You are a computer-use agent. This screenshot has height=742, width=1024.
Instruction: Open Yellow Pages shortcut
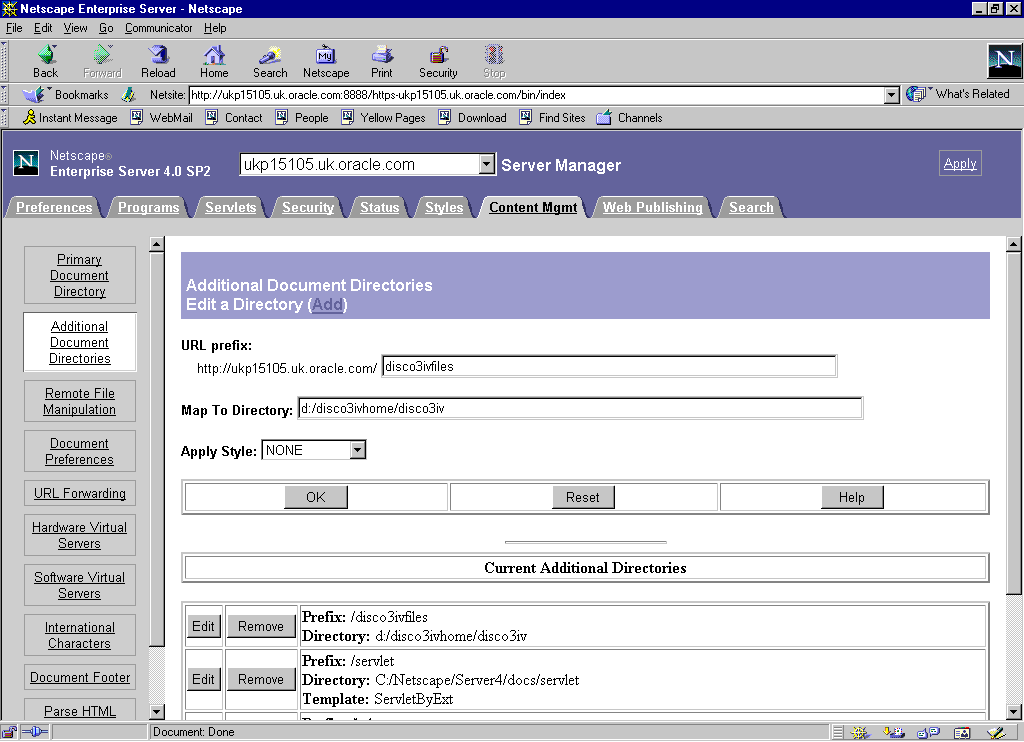[x=383, y=118]
